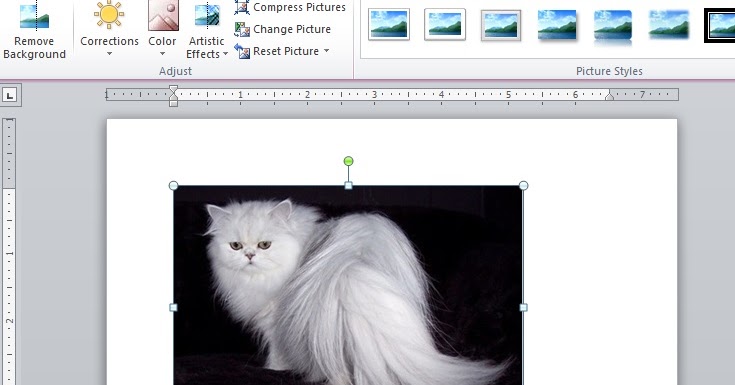Apply the third picture style with metal frame
This screenshot has height=385, width=735.
click(501, 25)
